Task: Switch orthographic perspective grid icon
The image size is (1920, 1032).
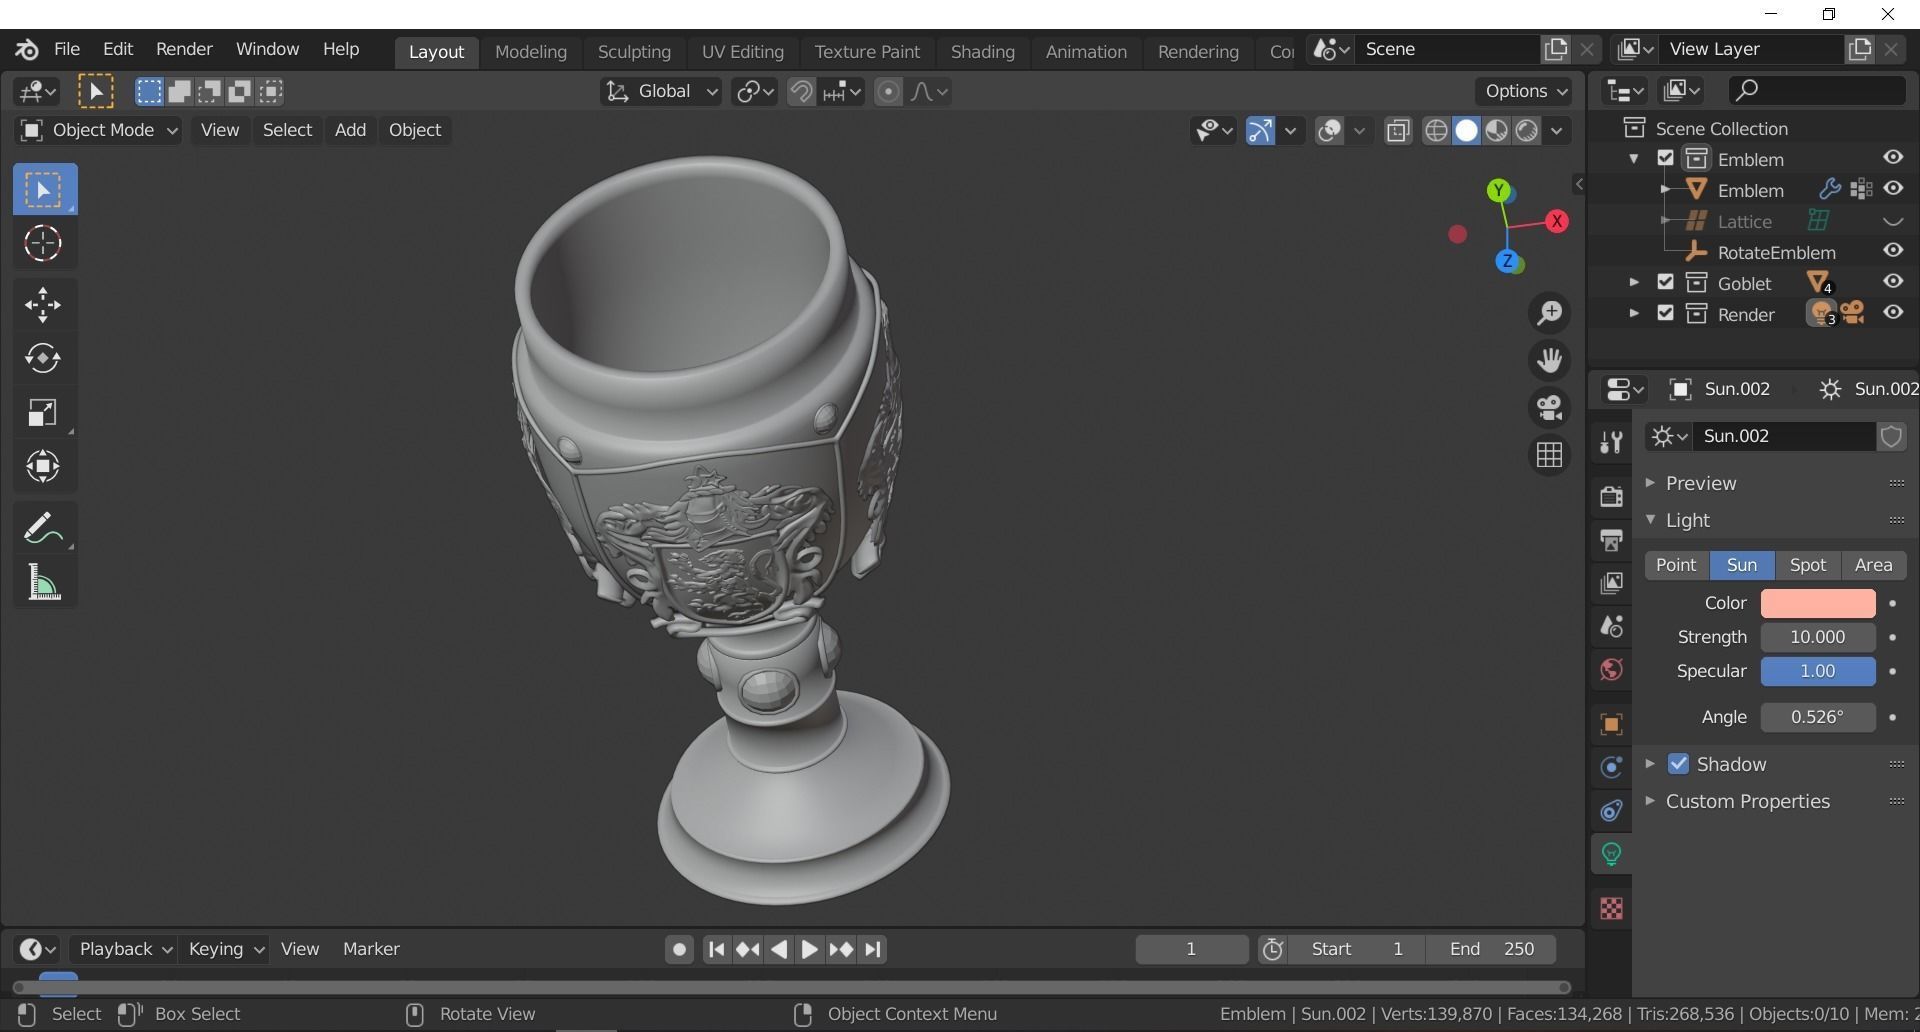Action: point(1550,455)
